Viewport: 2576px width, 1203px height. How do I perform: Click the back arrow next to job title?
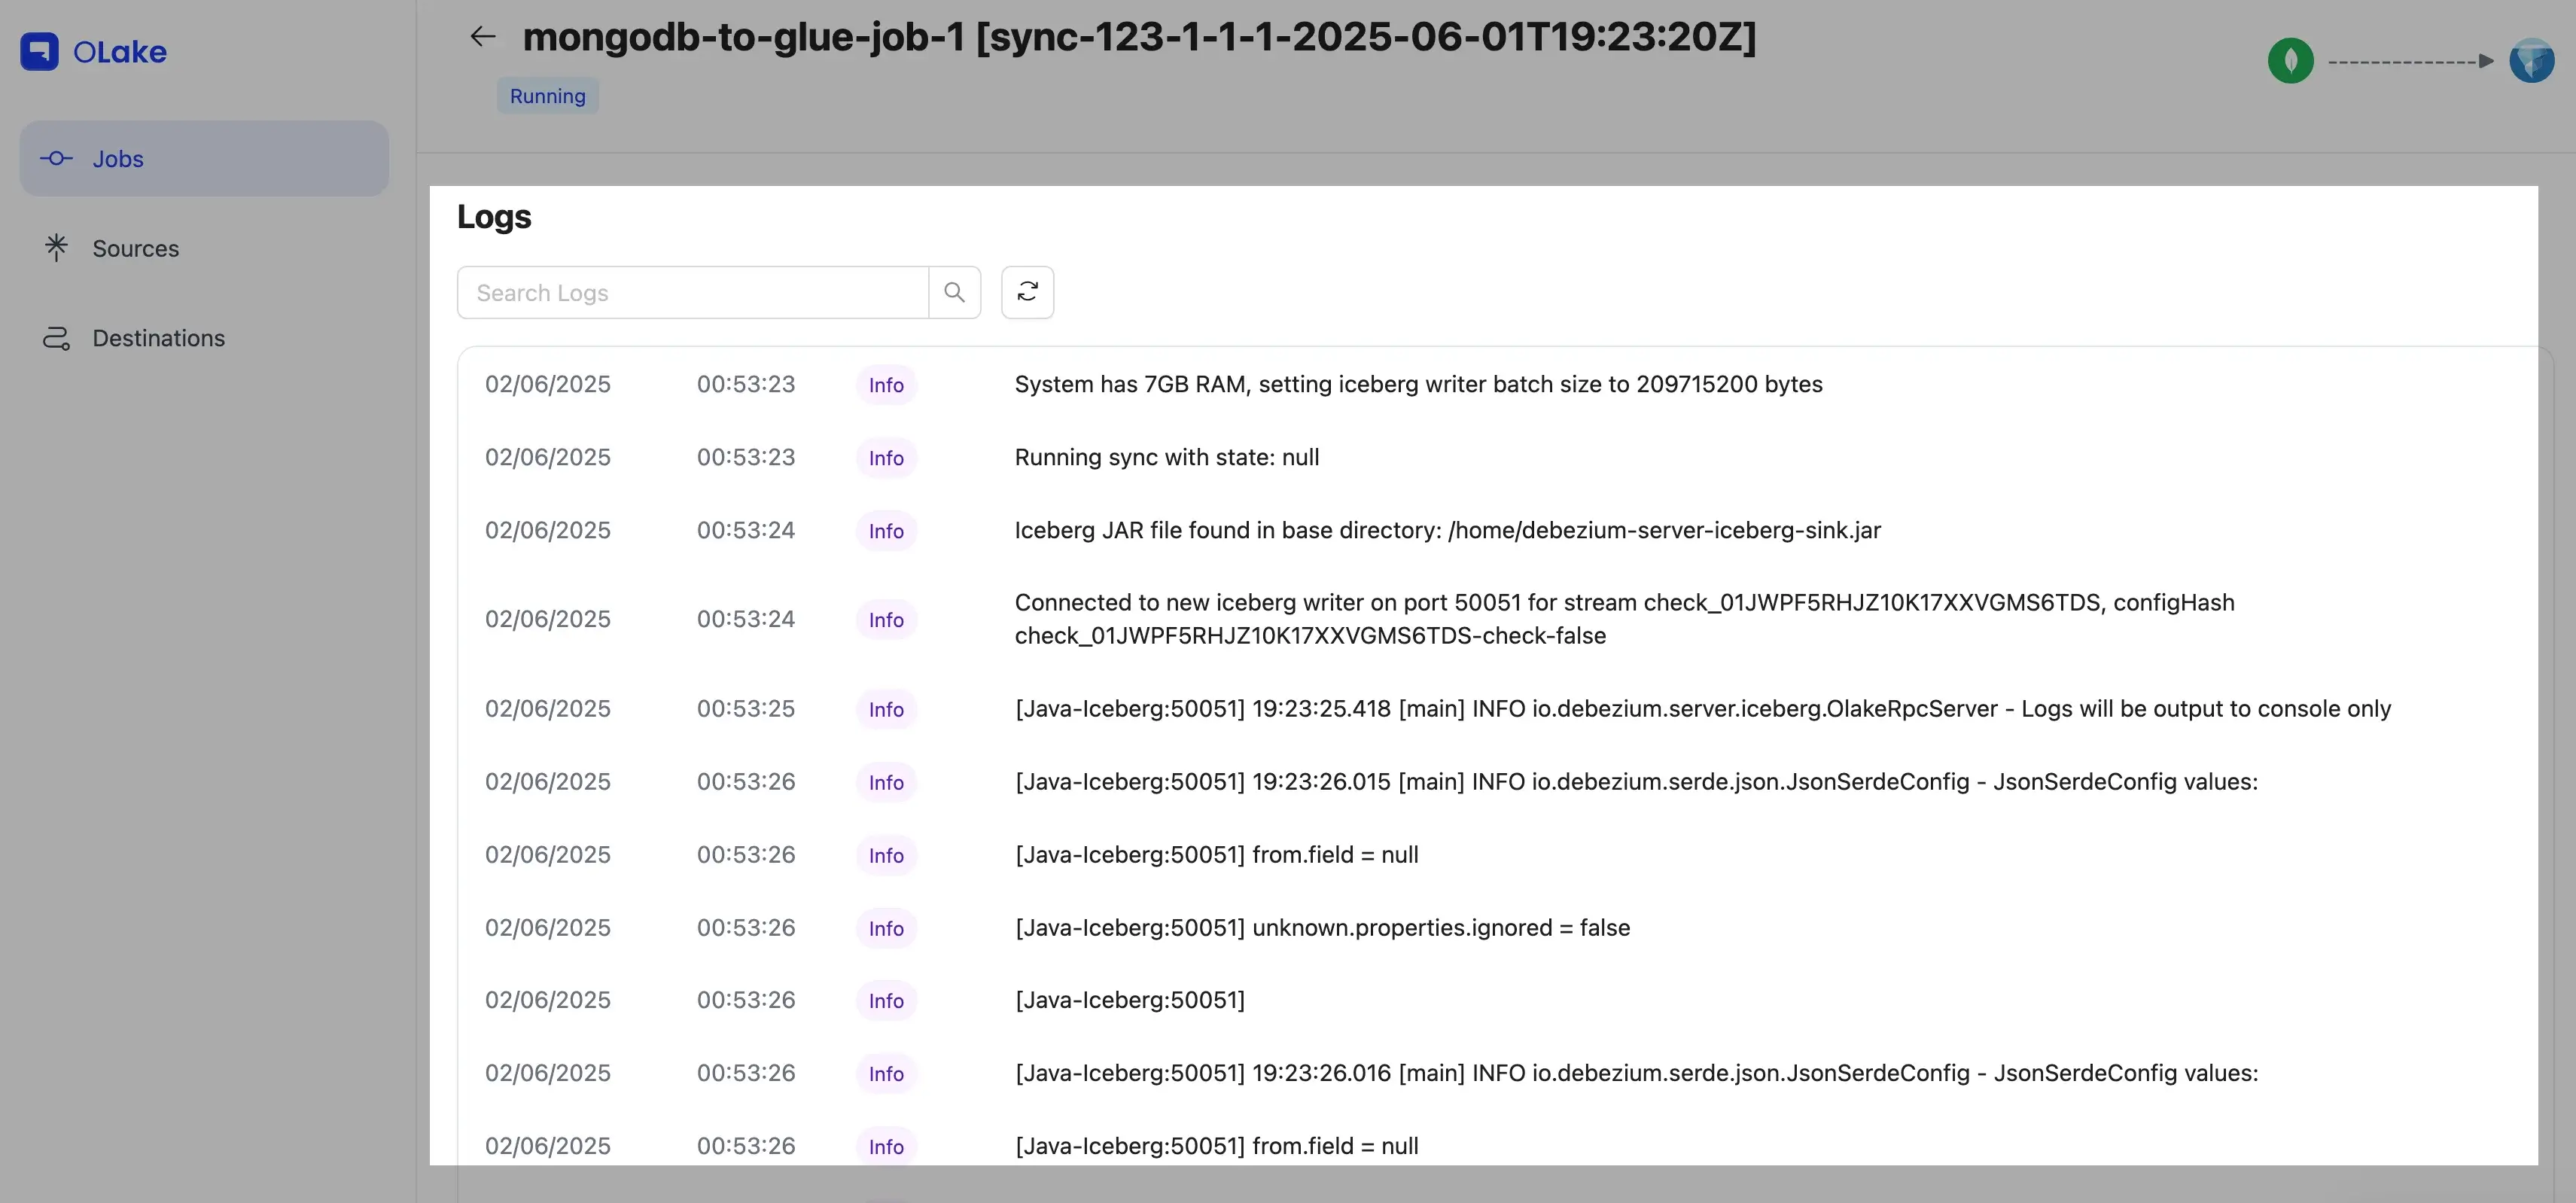click(483, 37)
